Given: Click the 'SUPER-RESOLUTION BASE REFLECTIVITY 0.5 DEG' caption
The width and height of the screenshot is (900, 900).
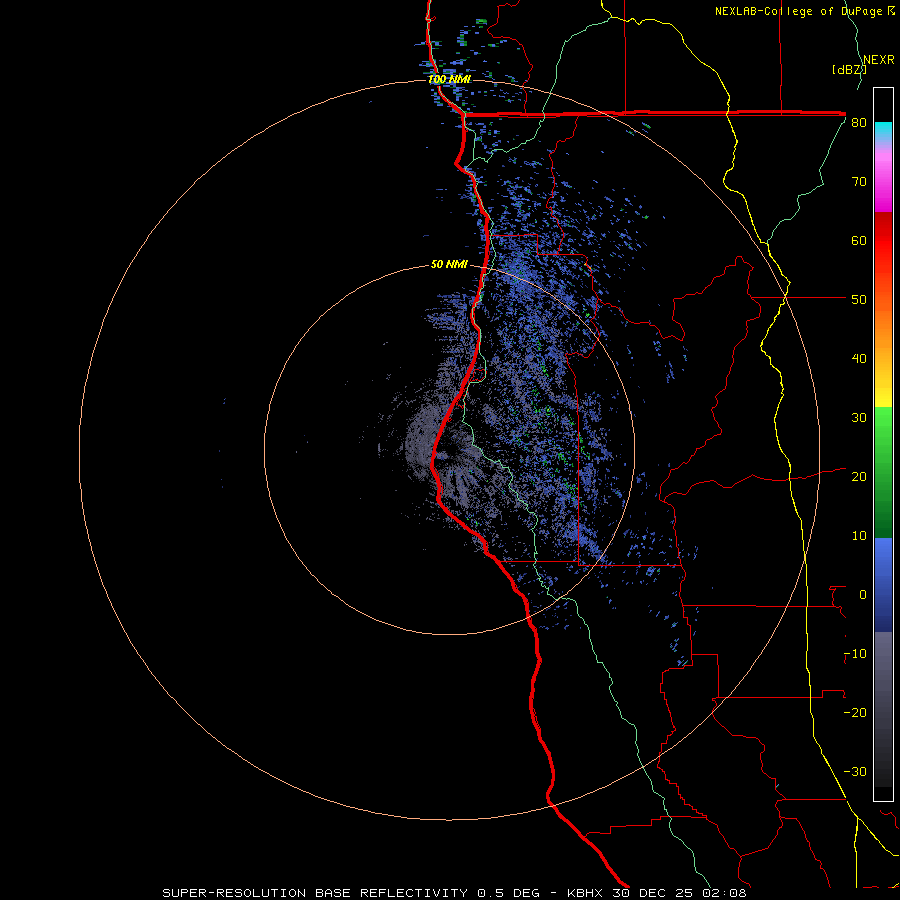Looking at the screenshot, I should click(351, 893).
